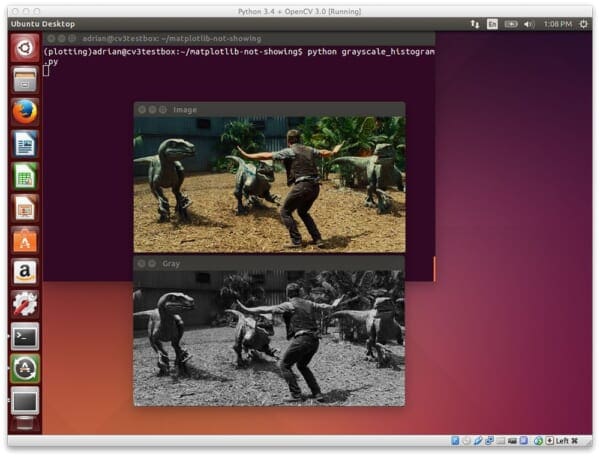
Task: Launch Firefox web browser
Action: click(25, 111)
